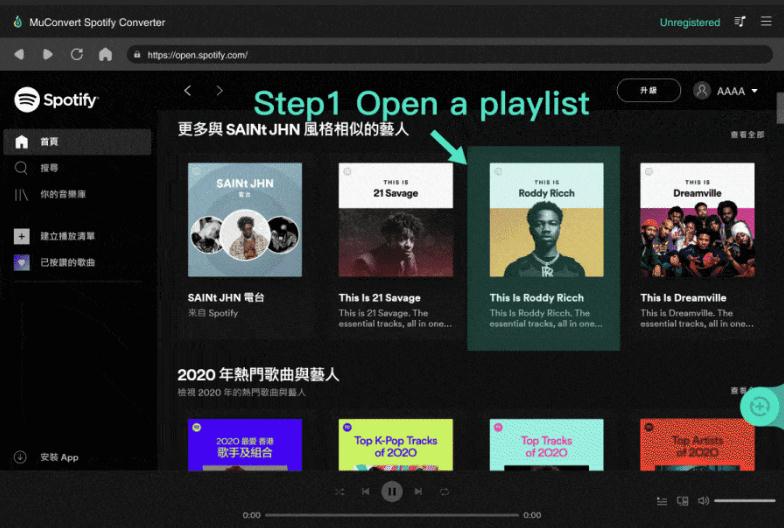Open the MuConvert hamburger menu
This screenshot has height=528, width=784.
pos(766,22)
